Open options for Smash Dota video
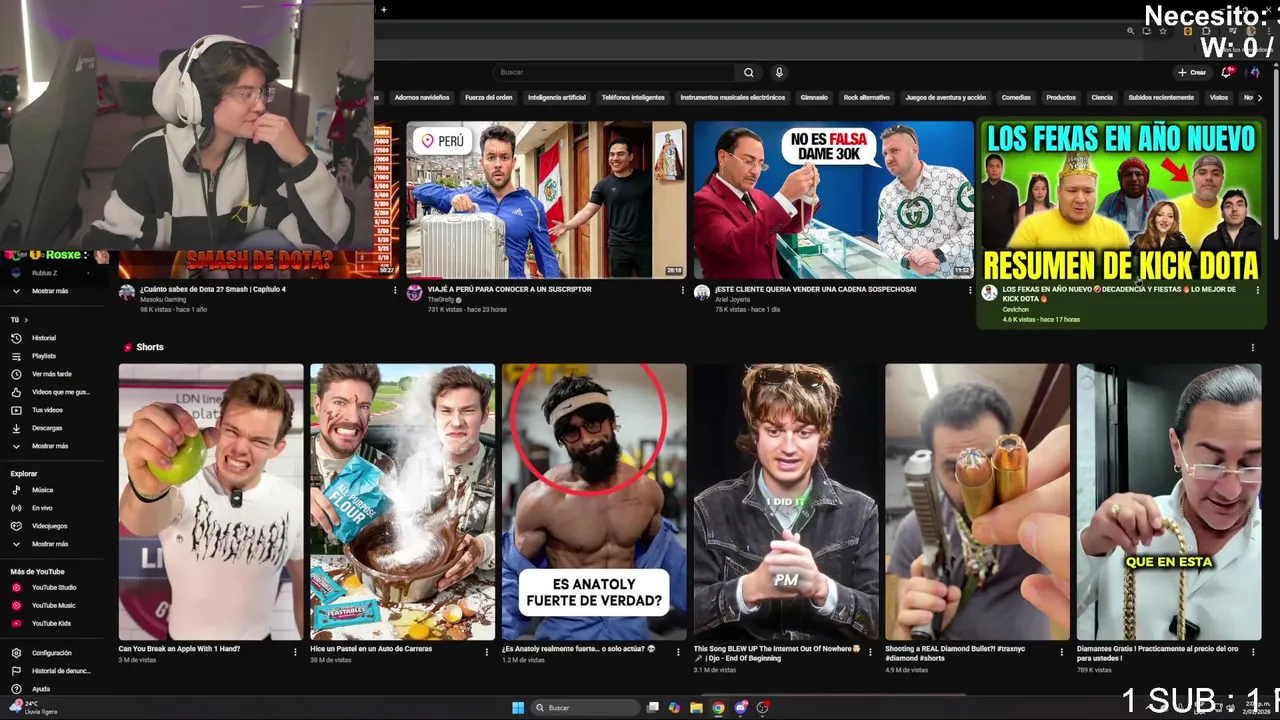This screenshot has height=720, width=1280. tap(395, 290)
